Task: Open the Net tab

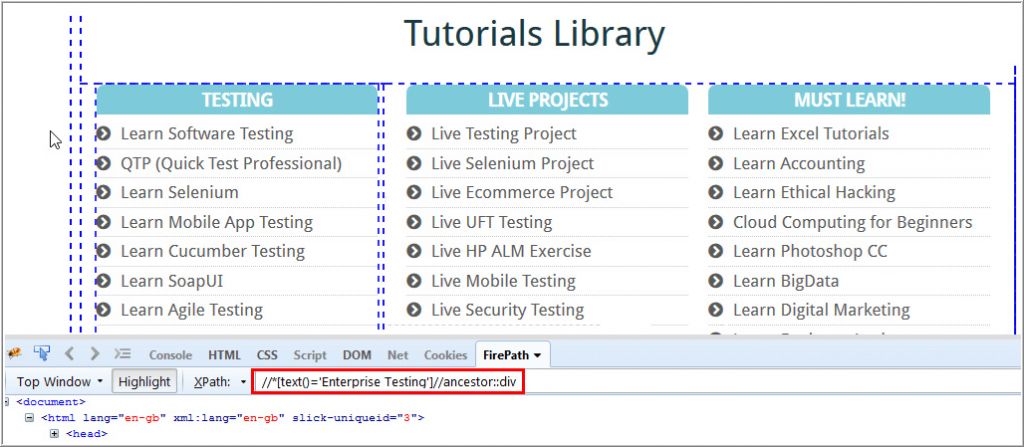Action: 398,356
